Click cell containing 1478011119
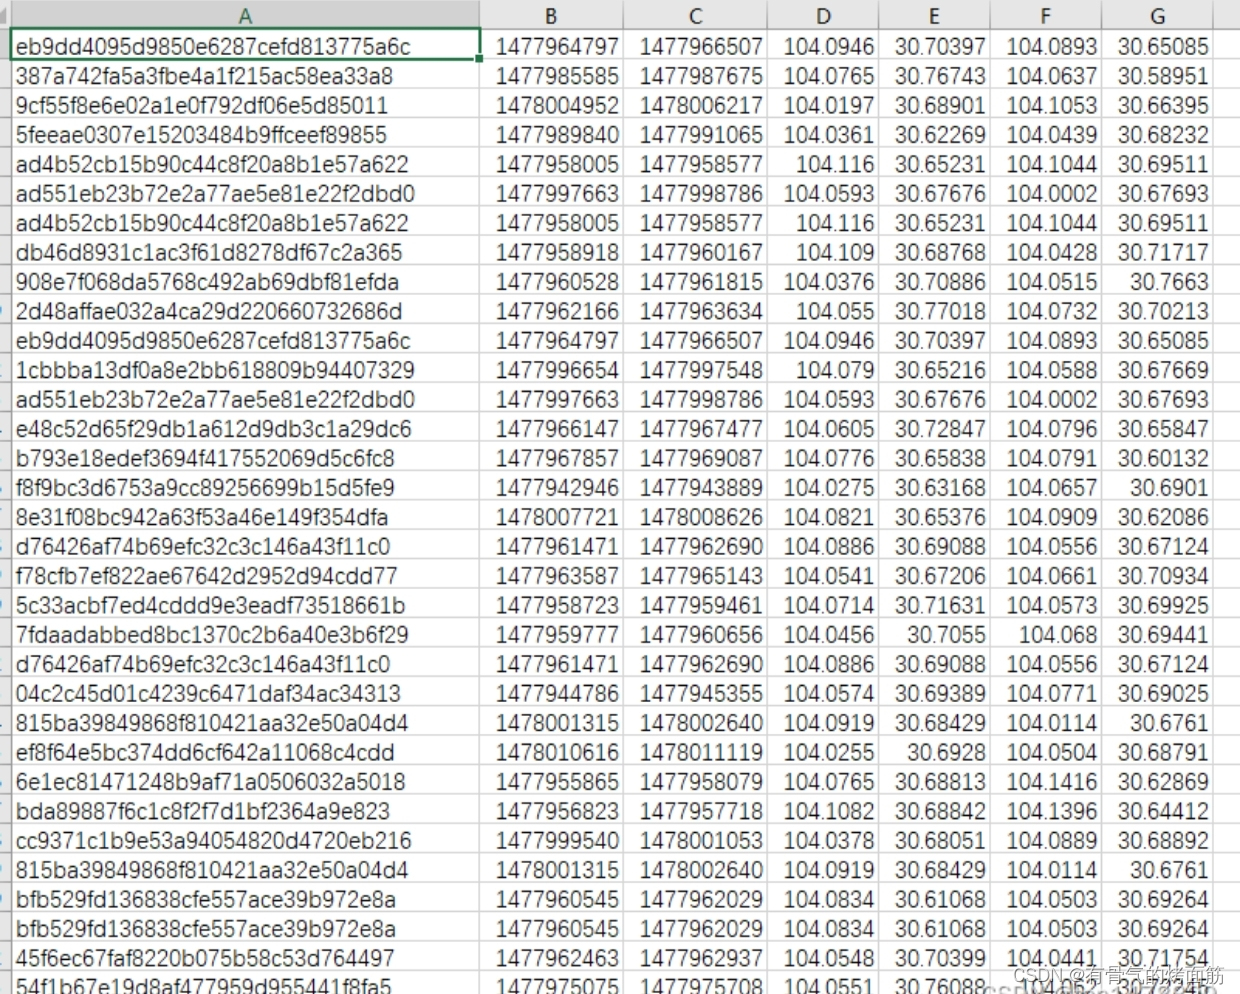This screenshot has width=1240, height=994. pyautogui.click(x=695, y=752)
